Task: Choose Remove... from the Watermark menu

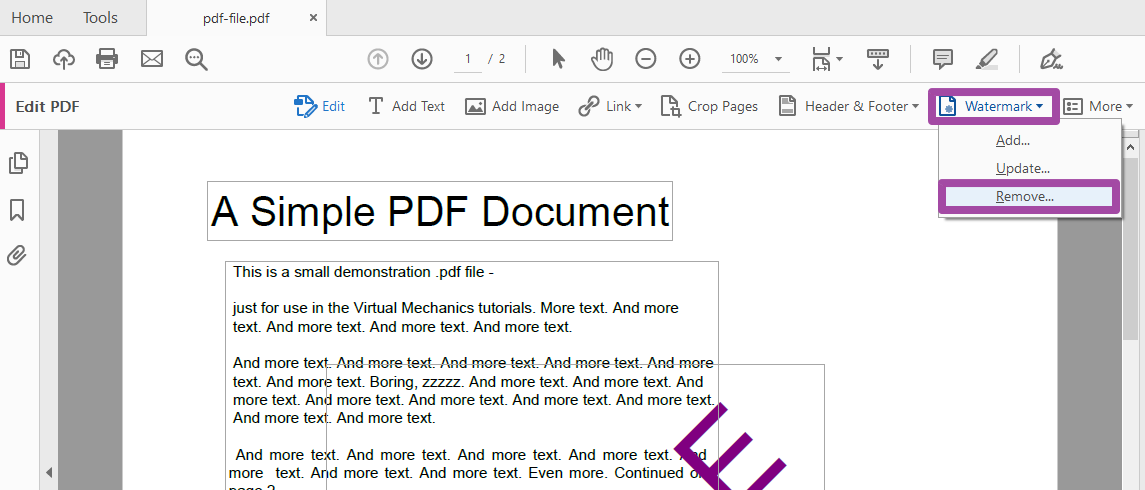Action: [1029, 196]
